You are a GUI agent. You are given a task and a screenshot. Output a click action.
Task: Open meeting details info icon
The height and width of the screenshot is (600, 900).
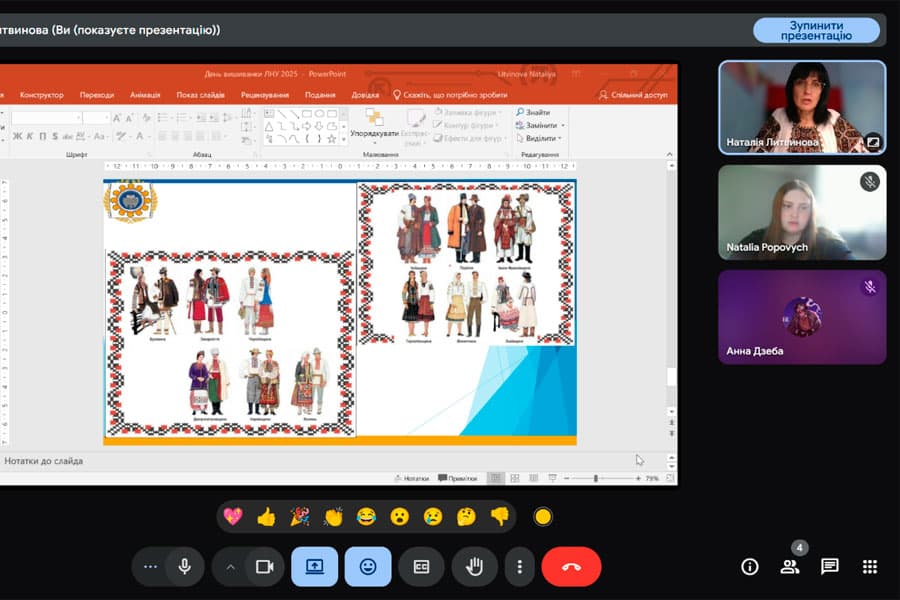(750, 567)
